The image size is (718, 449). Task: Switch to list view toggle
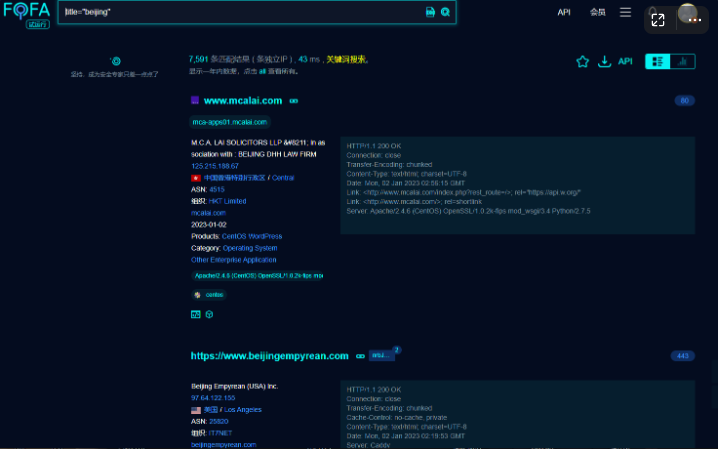click(x=658, y=61)
